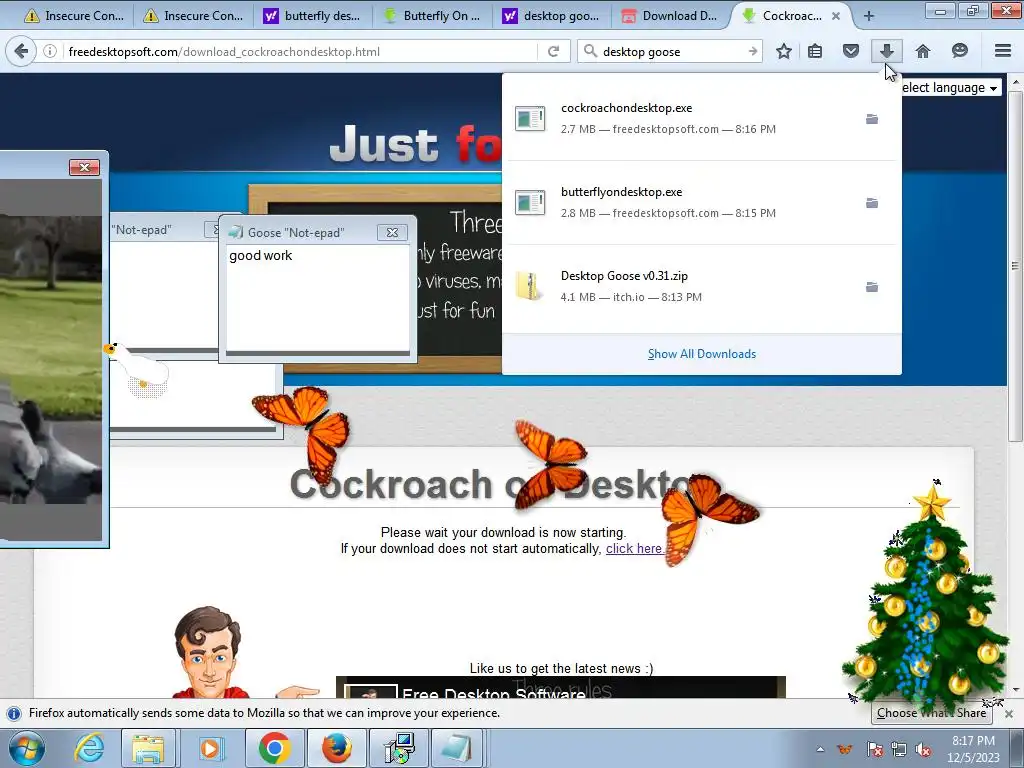Close the Goose Not-epad 'good work' window
Image resolution: width=1024 pixels, height=768 pixels.
coord(392,232)
